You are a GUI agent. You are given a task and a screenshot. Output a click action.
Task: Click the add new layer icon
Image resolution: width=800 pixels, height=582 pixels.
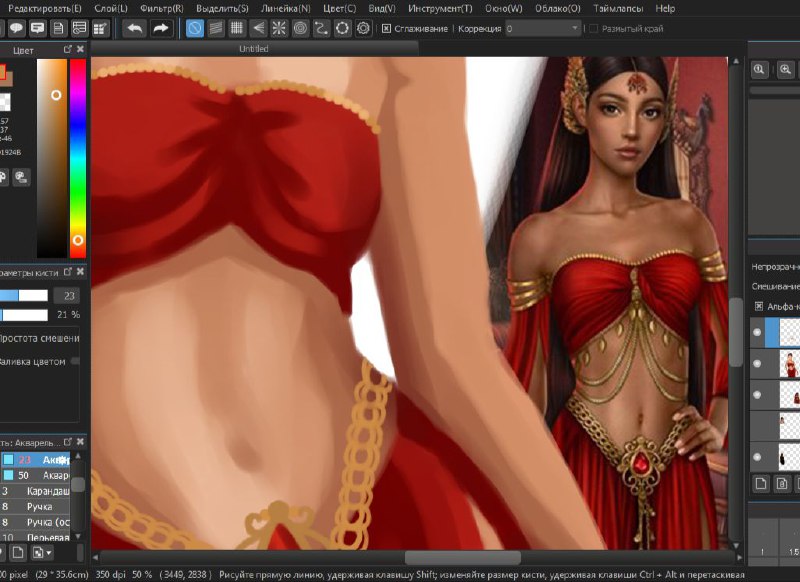click(x=761, y=483)
